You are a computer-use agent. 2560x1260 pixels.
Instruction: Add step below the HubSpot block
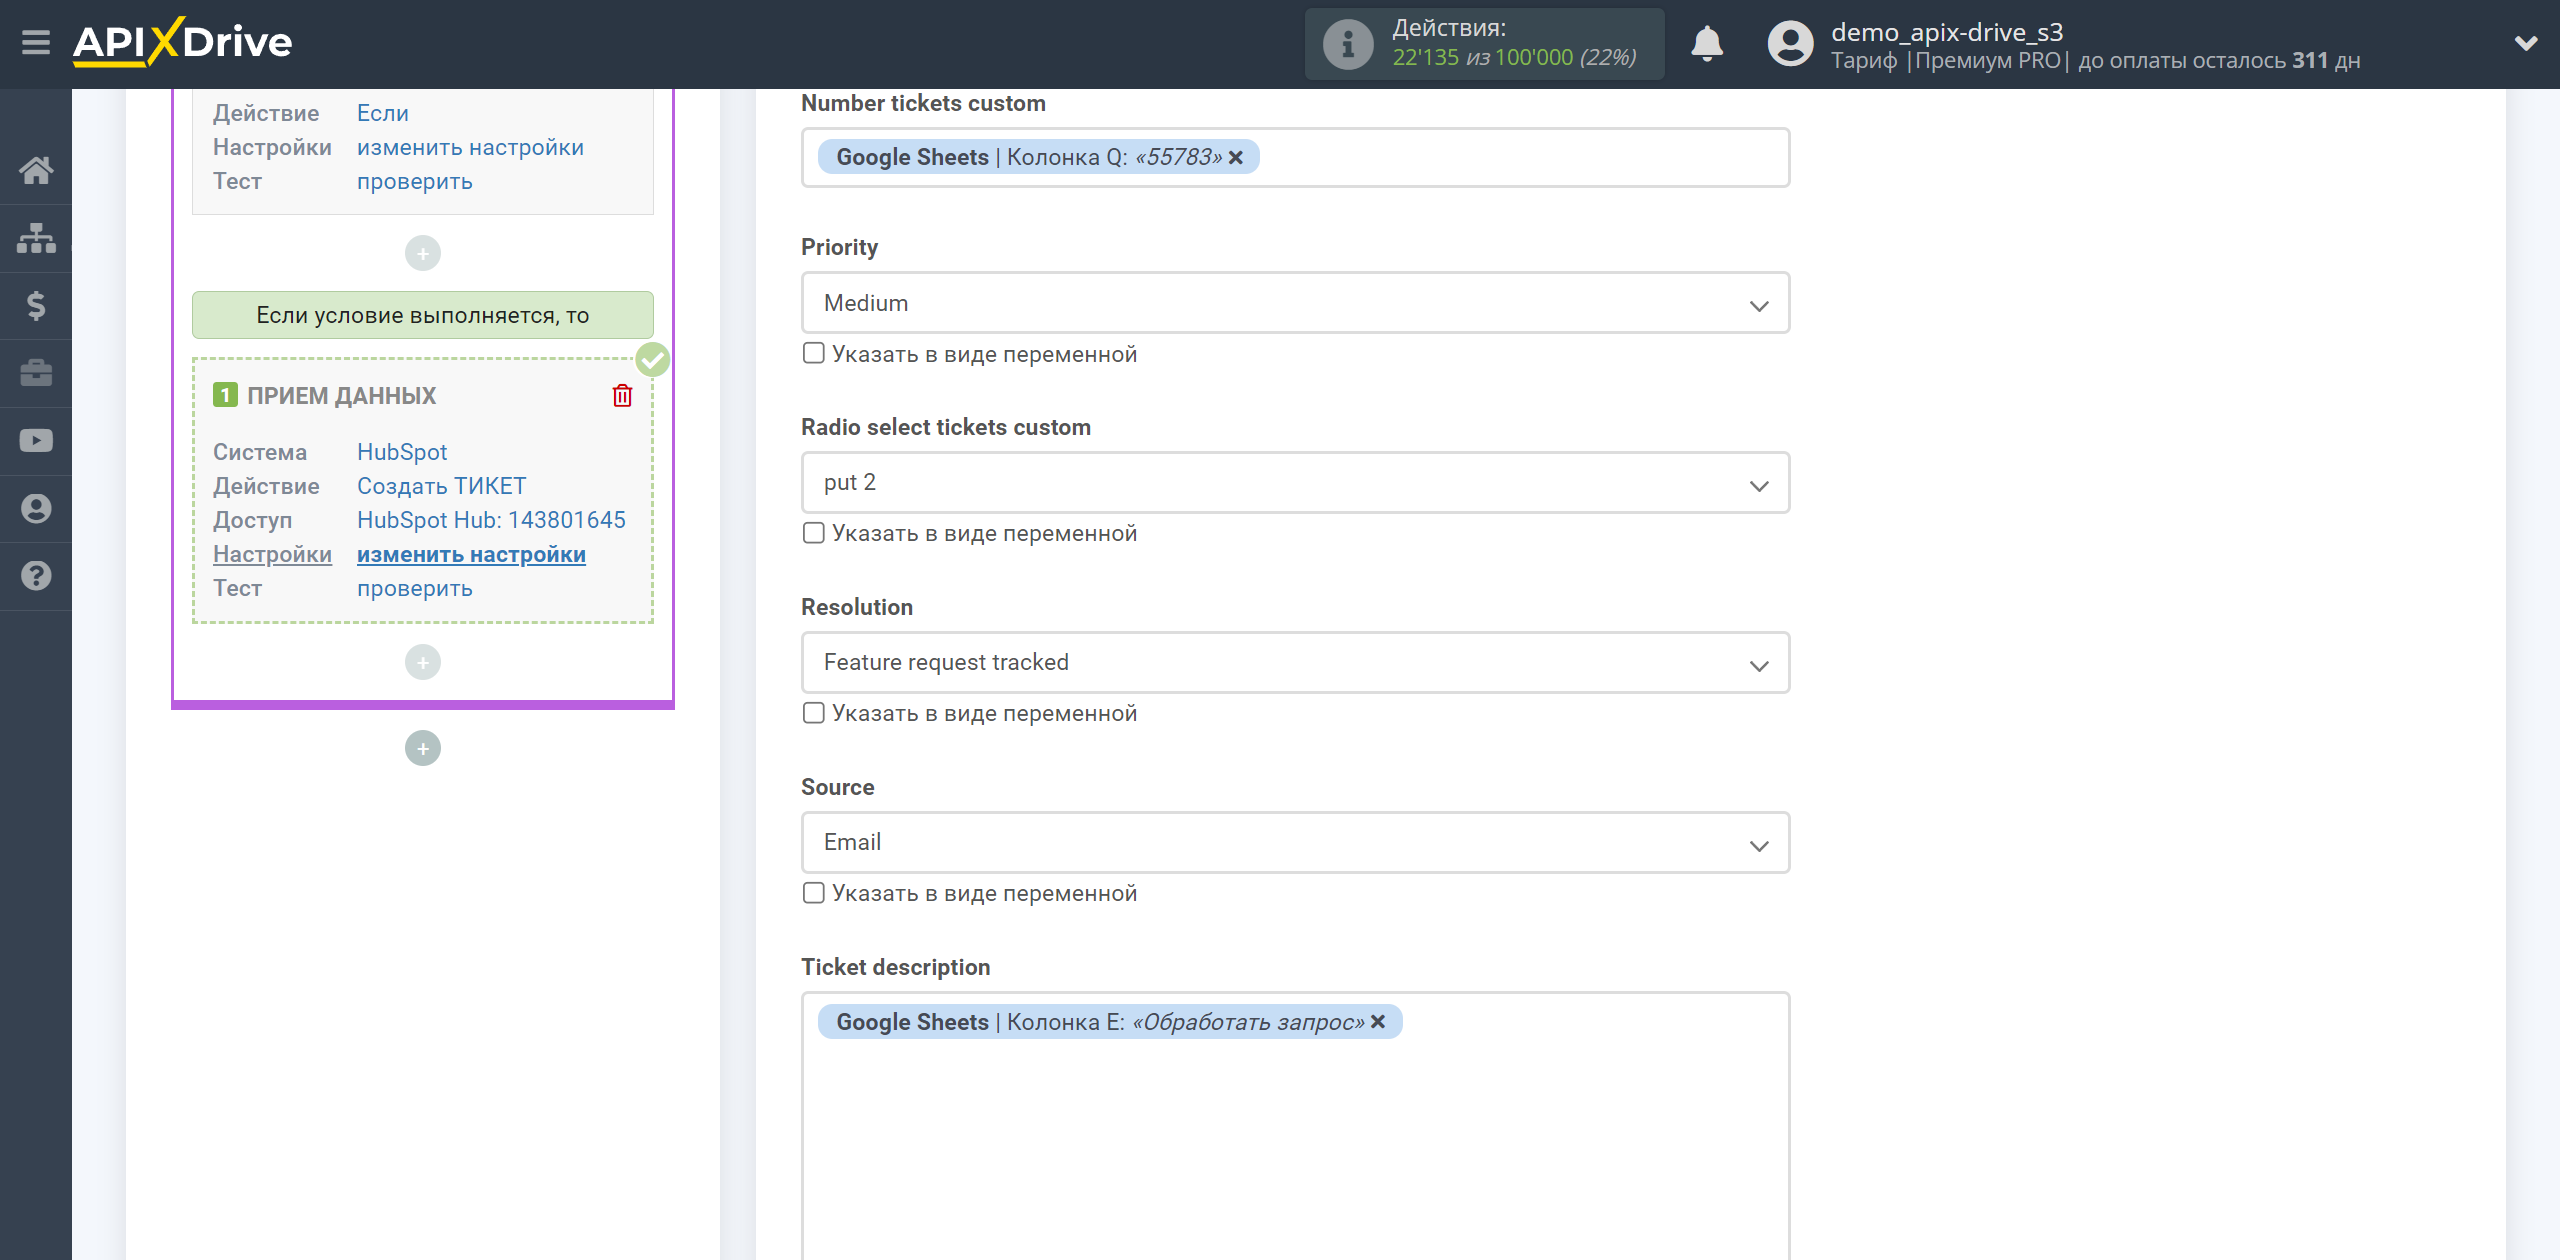[x=423, y=662]
